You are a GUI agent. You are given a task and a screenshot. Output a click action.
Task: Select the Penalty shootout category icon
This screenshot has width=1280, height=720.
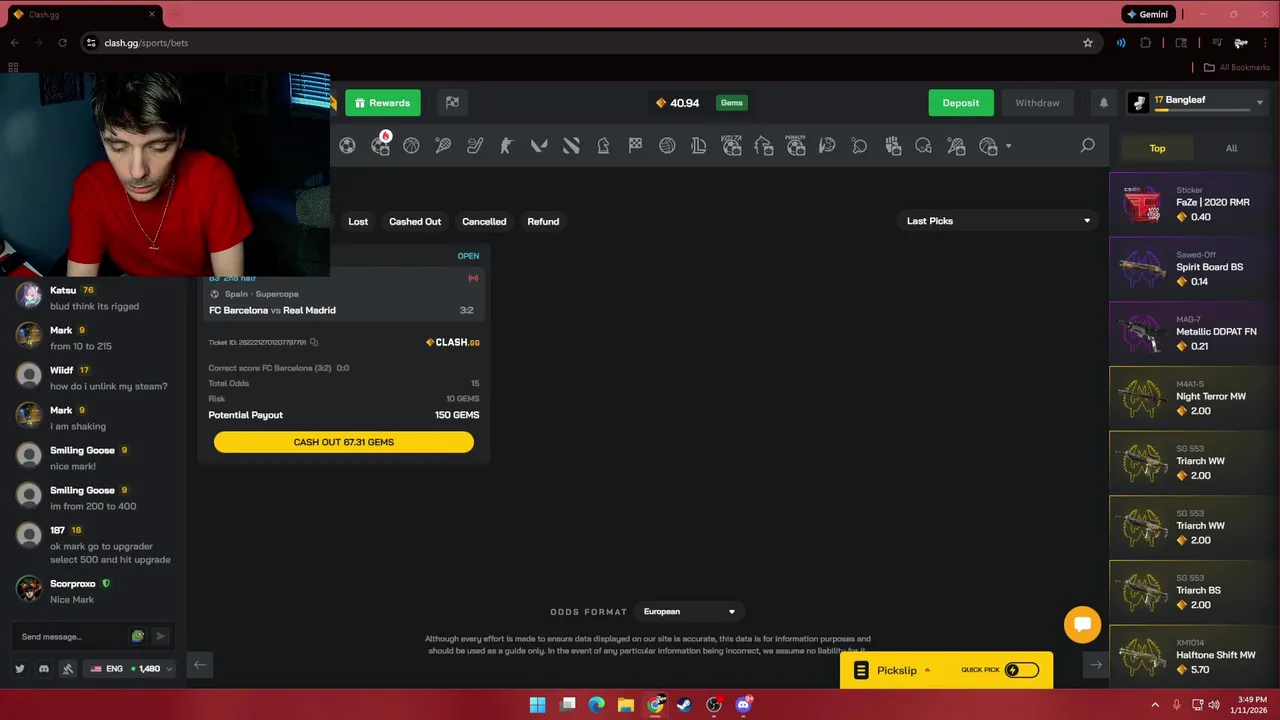coord(795,146)
